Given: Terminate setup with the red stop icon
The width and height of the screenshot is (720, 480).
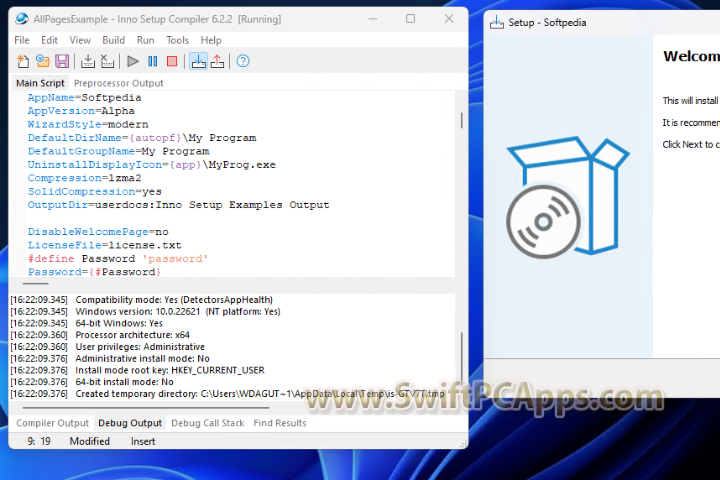Looking at the screenshot, I should [x=172, y=61].
